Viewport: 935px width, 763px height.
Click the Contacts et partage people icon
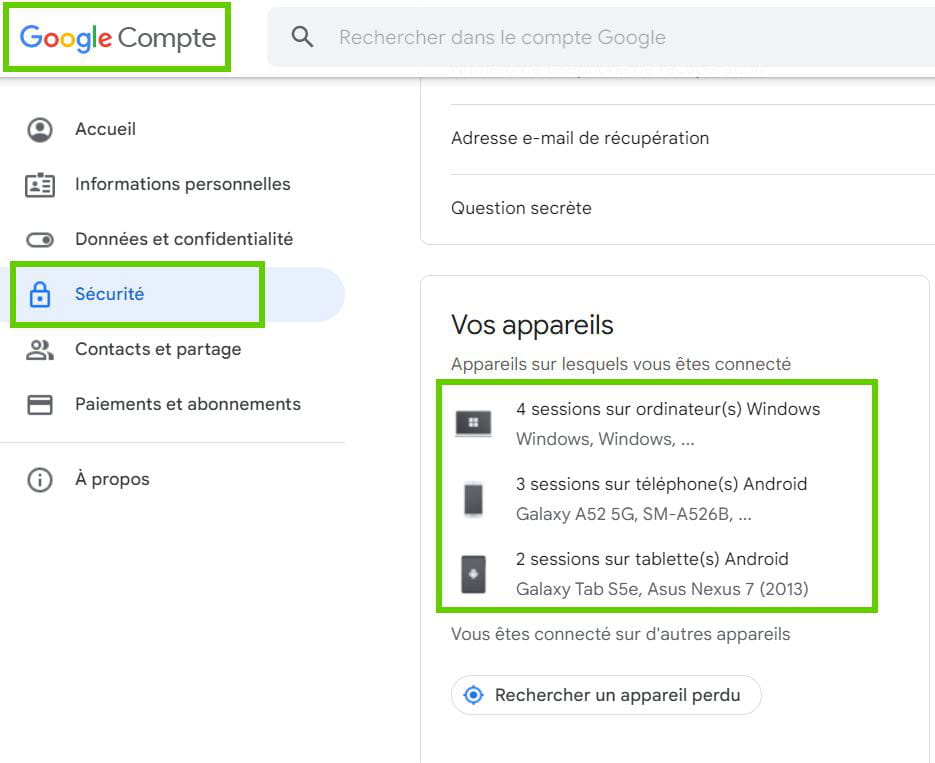point(40,350)
